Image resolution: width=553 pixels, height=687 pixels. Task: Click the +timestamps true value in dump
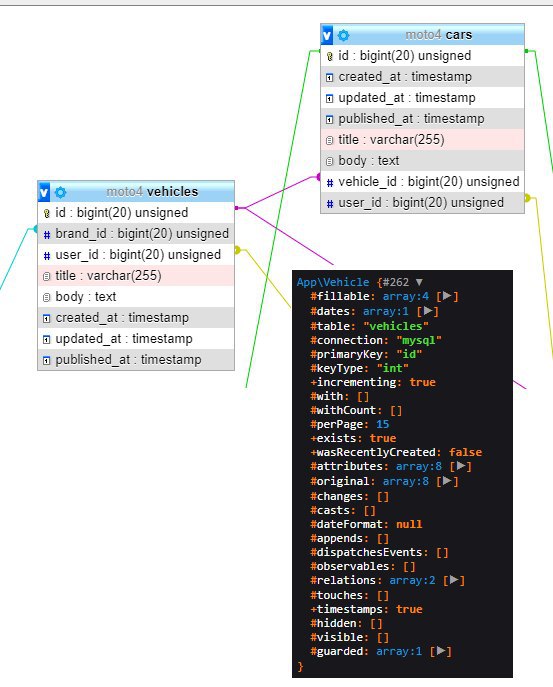(x=409, y=609)
